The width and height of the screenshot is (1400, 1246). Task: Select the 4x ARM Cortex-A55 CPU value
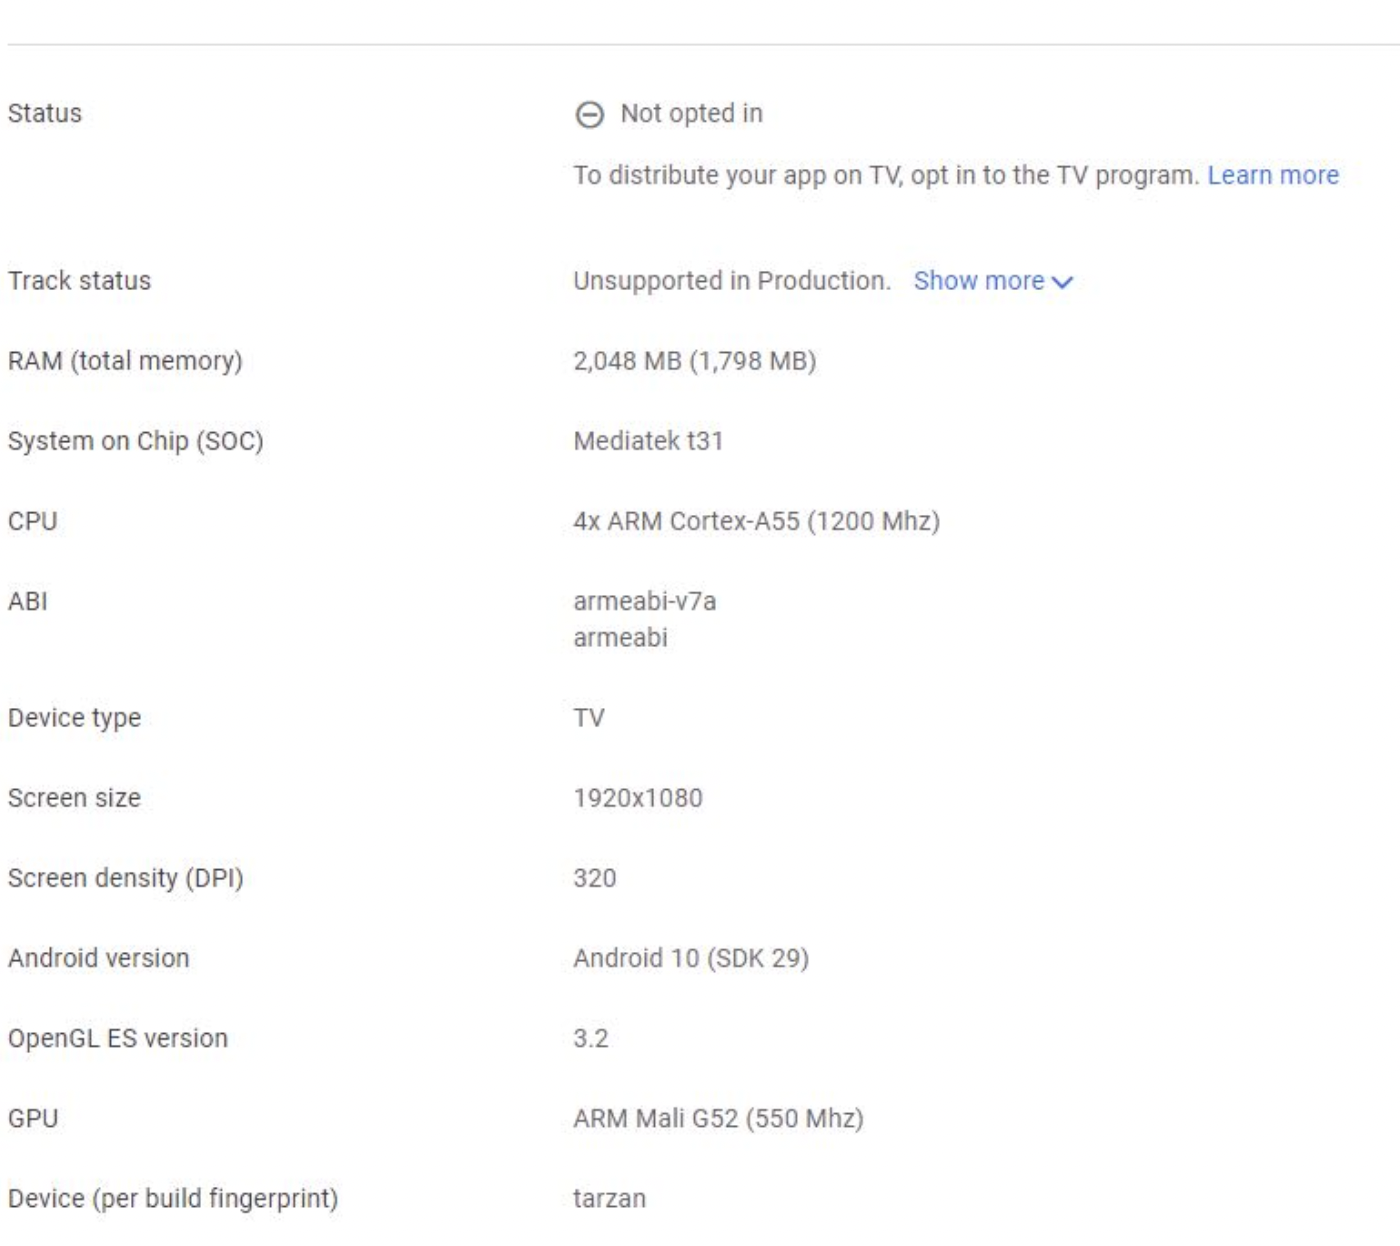[x=756, y=522]
